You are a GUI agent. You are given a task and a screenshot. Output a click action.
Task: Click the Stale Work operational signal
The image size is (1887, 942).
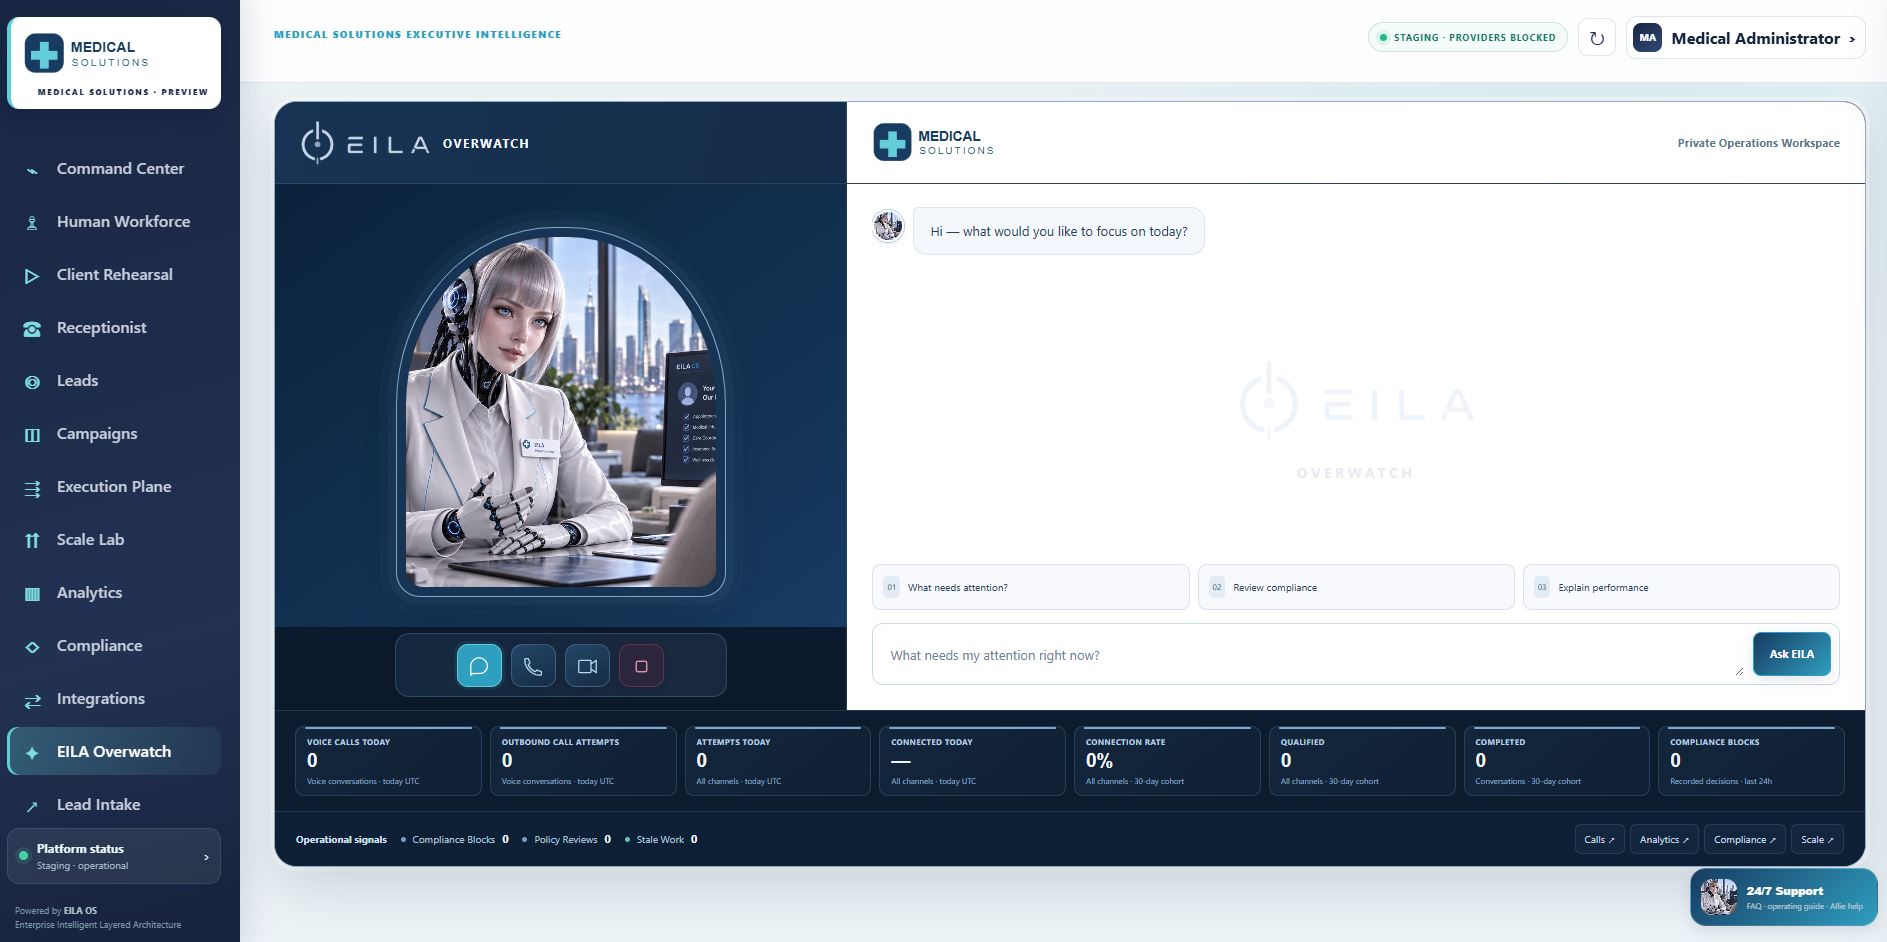(x=661, y=840)
